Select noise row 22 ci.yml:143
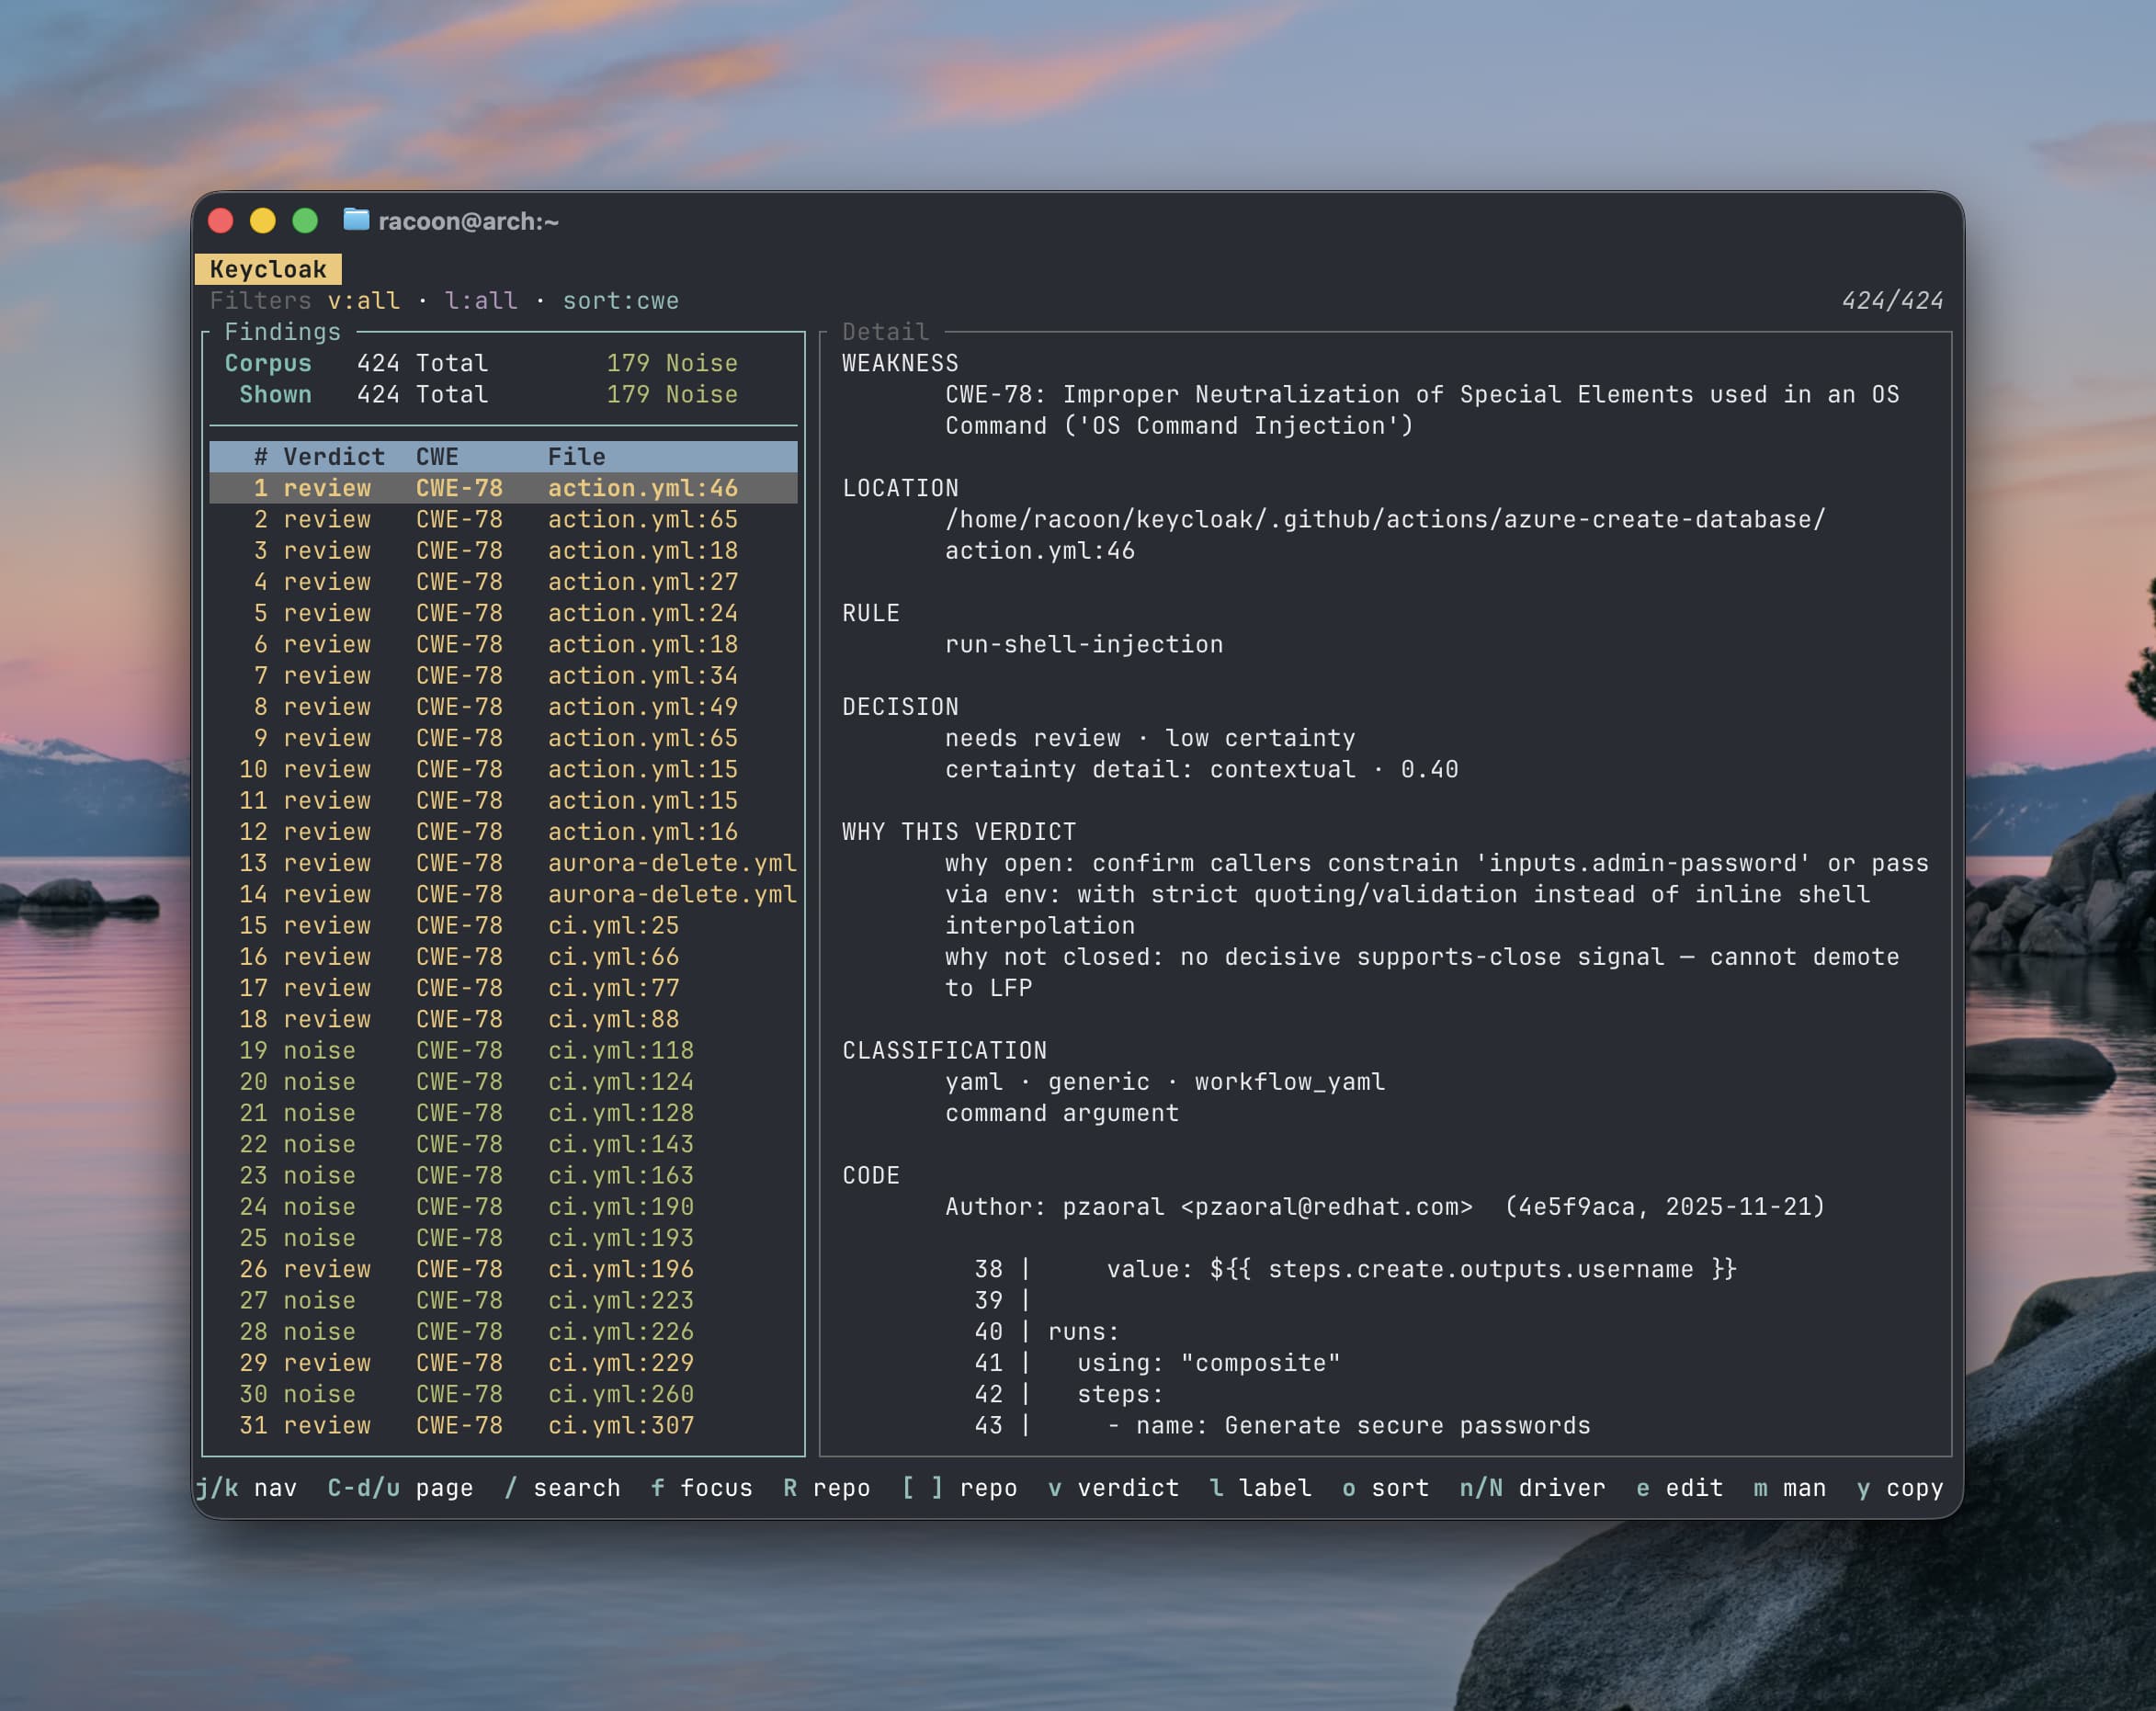2156x1711 pixels. (x=503, y=1144)
